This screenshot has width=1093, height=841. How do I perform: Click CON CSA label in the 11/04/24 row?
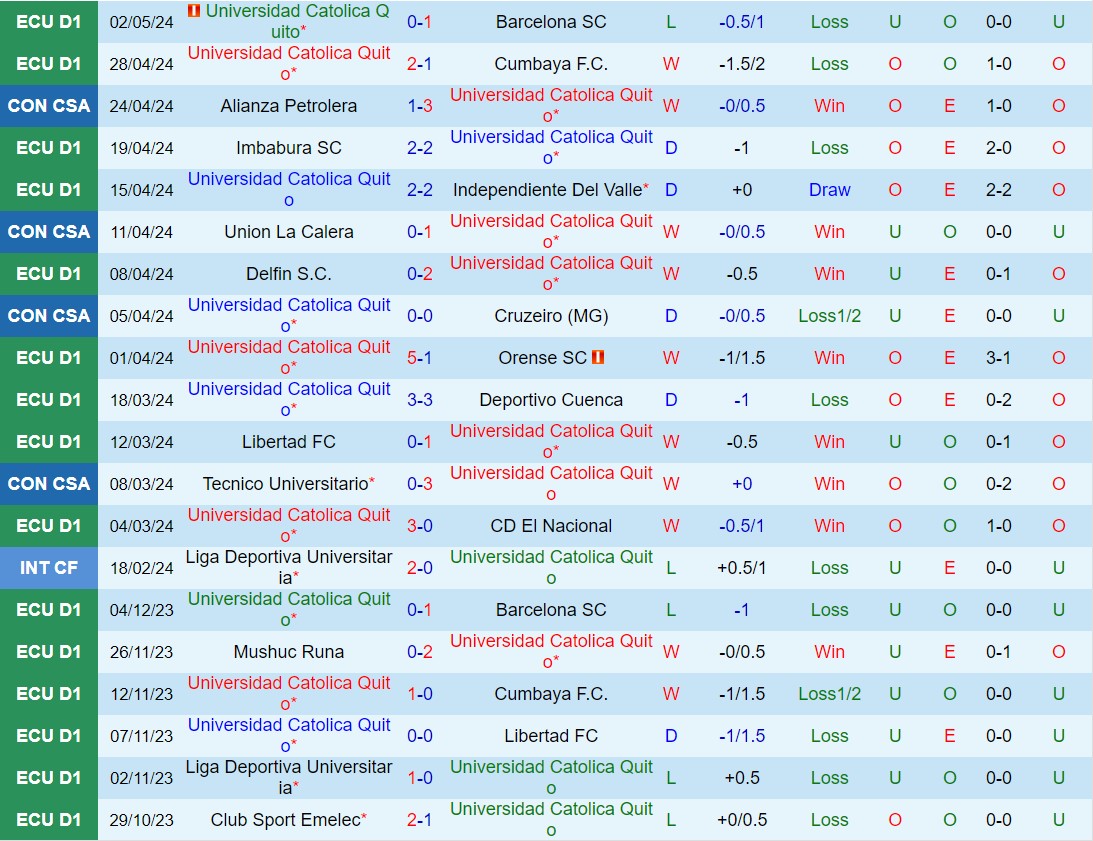[49, 232]
